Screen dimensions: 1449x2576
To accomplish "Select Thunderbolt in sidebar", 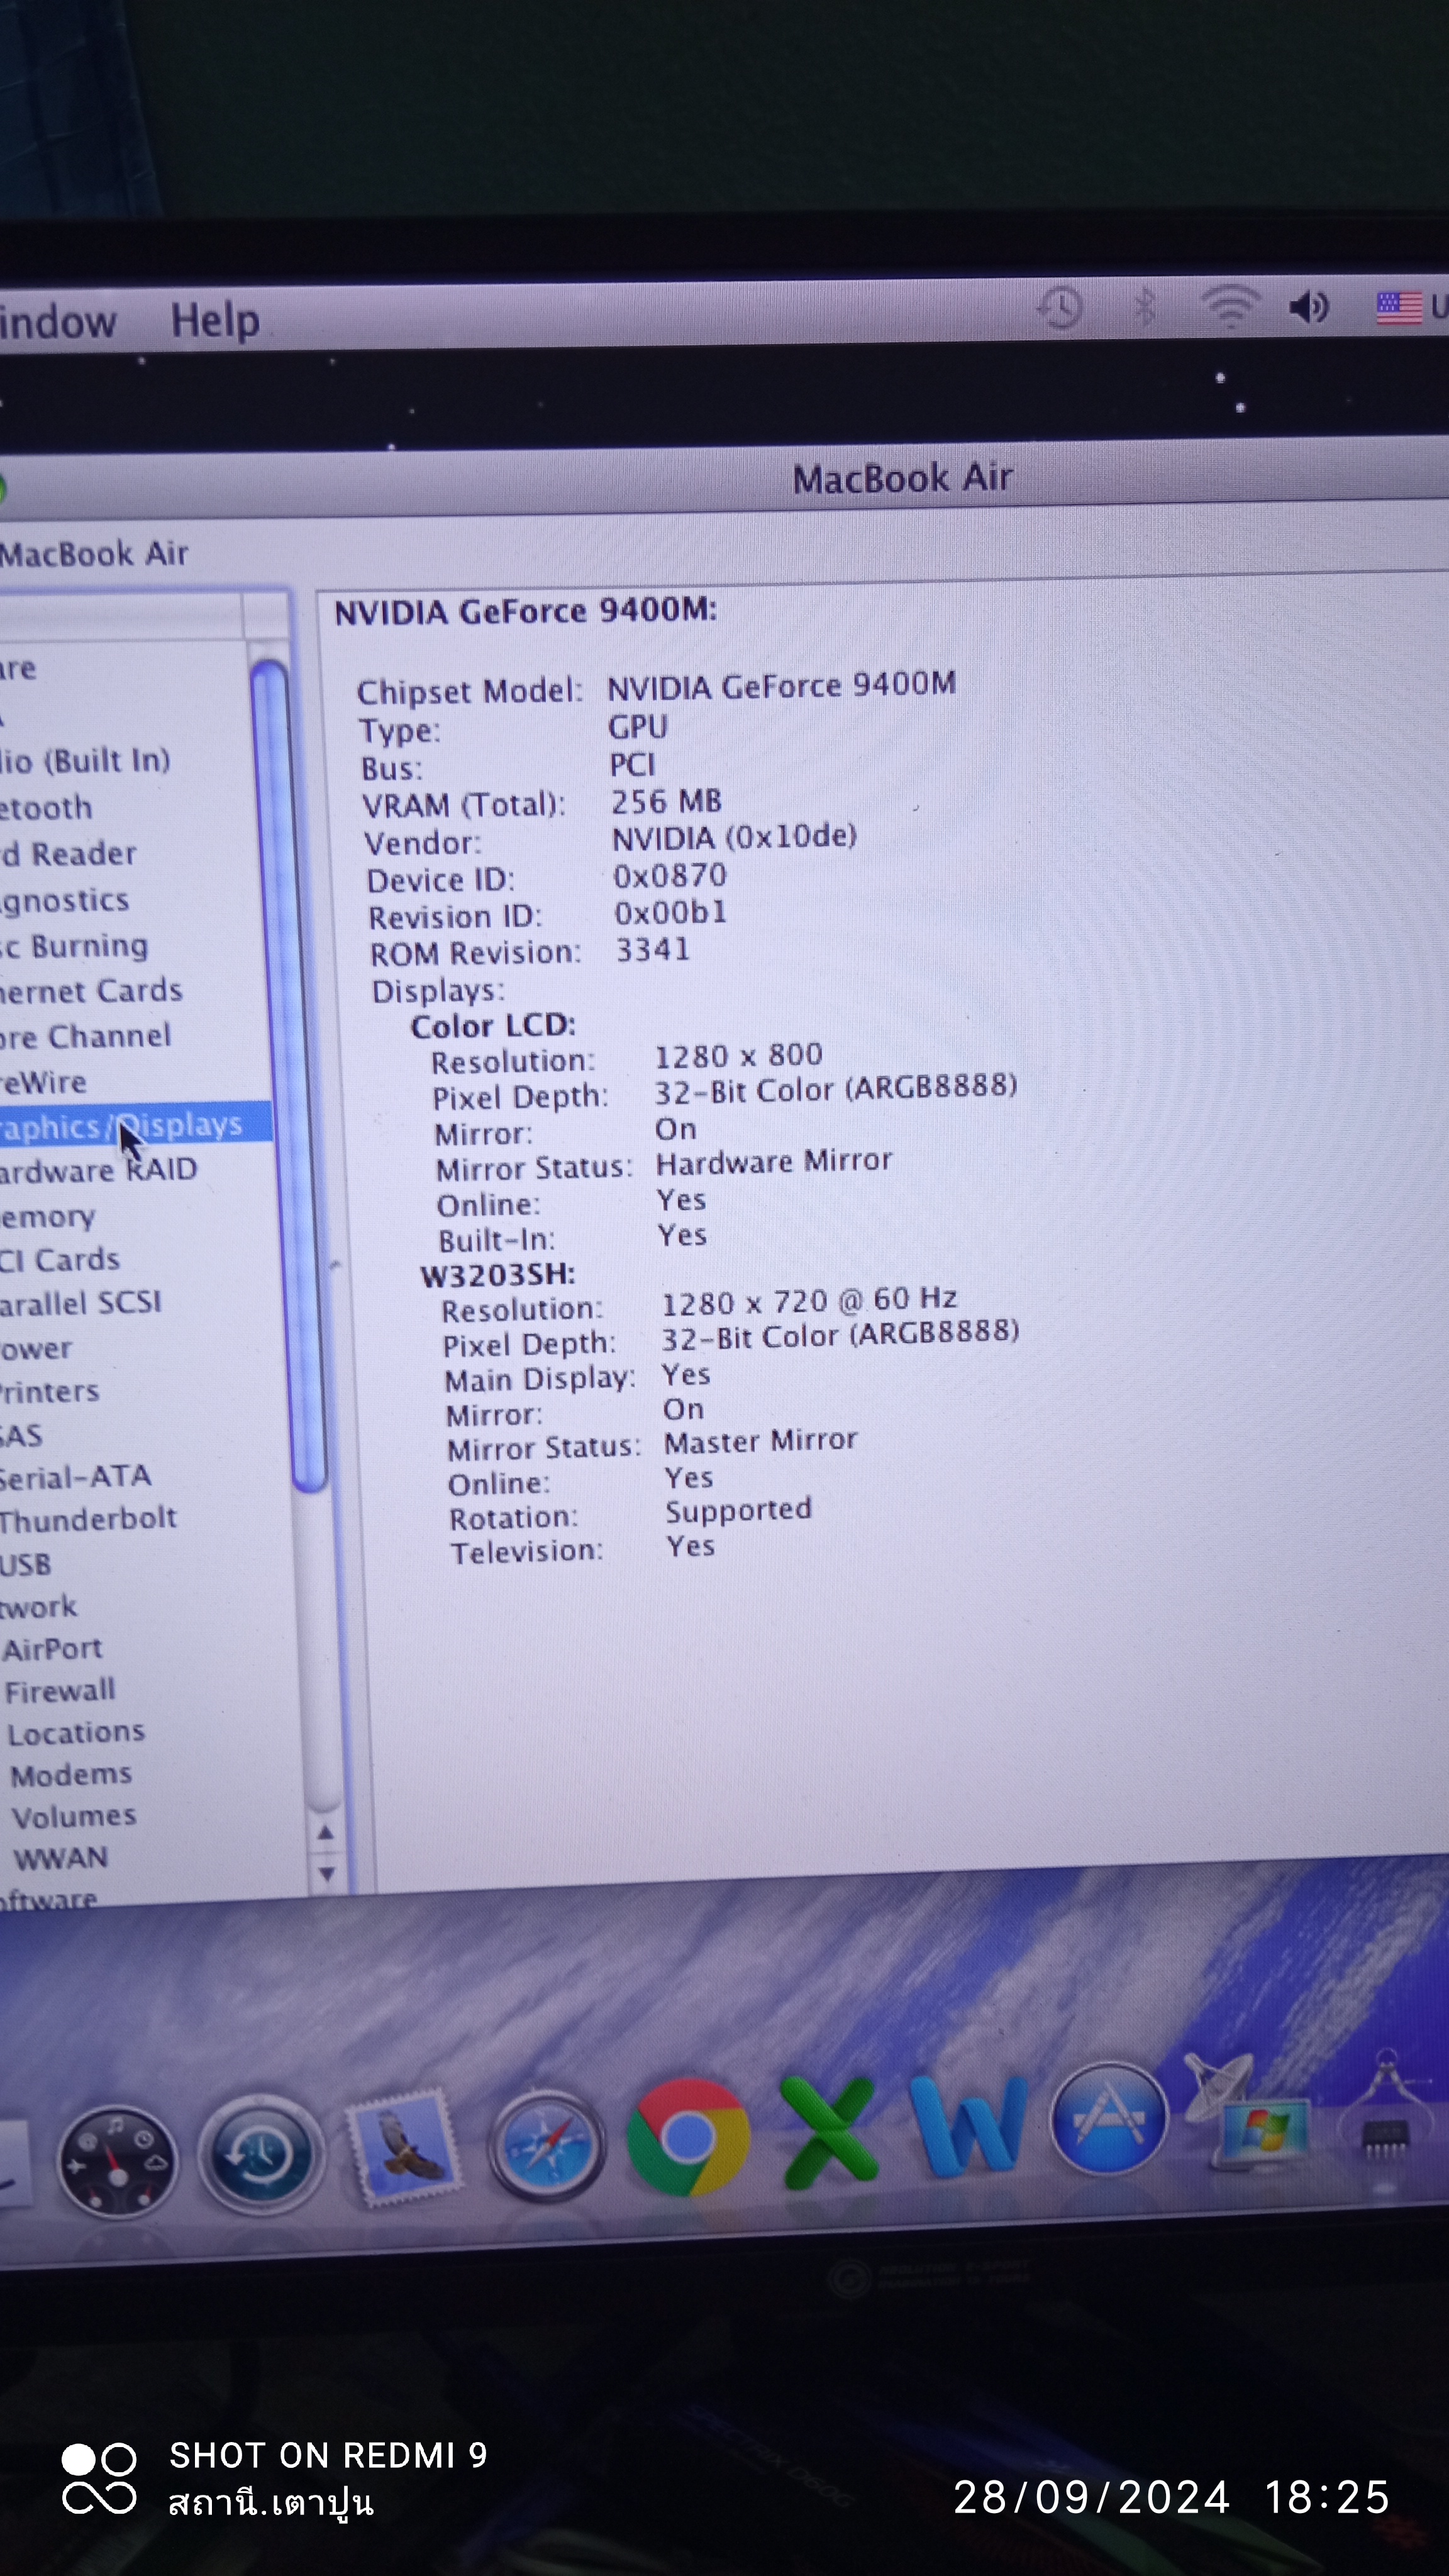I will (89, 1520).
